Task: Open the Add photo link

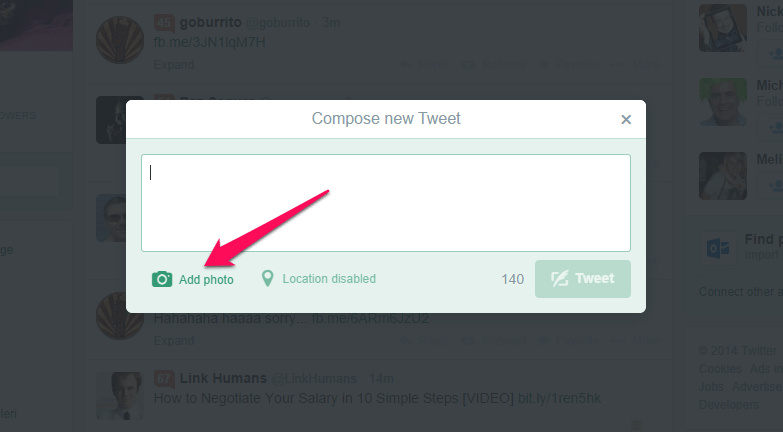Action: coord(206,280)
